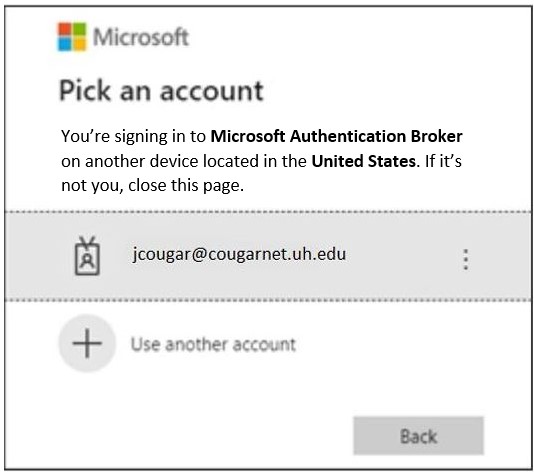Select the jcougar@cougarnet.uh.edu email address
This screenshot has width=534, height=474.
point(239,254)
